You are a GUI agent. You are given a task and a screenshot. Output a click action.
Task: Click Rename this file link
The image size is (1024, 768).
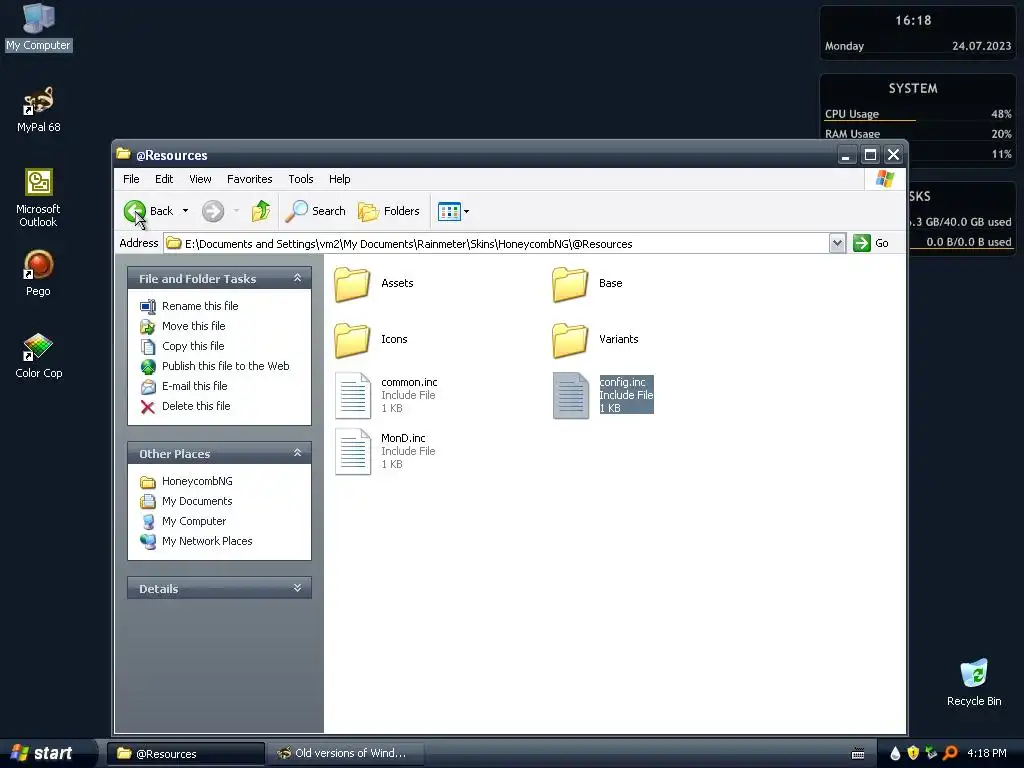[200, 306]
